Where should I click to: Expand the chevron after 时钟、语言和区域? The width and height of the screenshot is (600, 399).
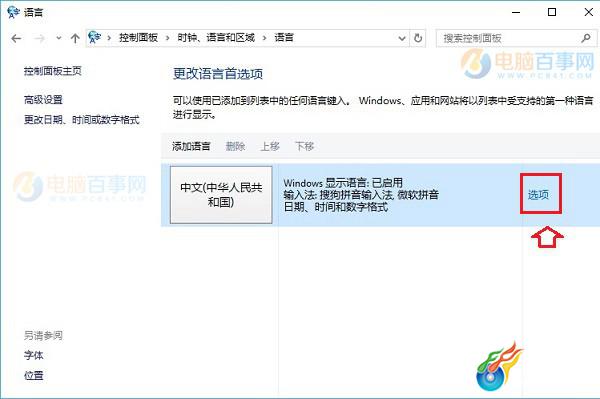(264, 38)
